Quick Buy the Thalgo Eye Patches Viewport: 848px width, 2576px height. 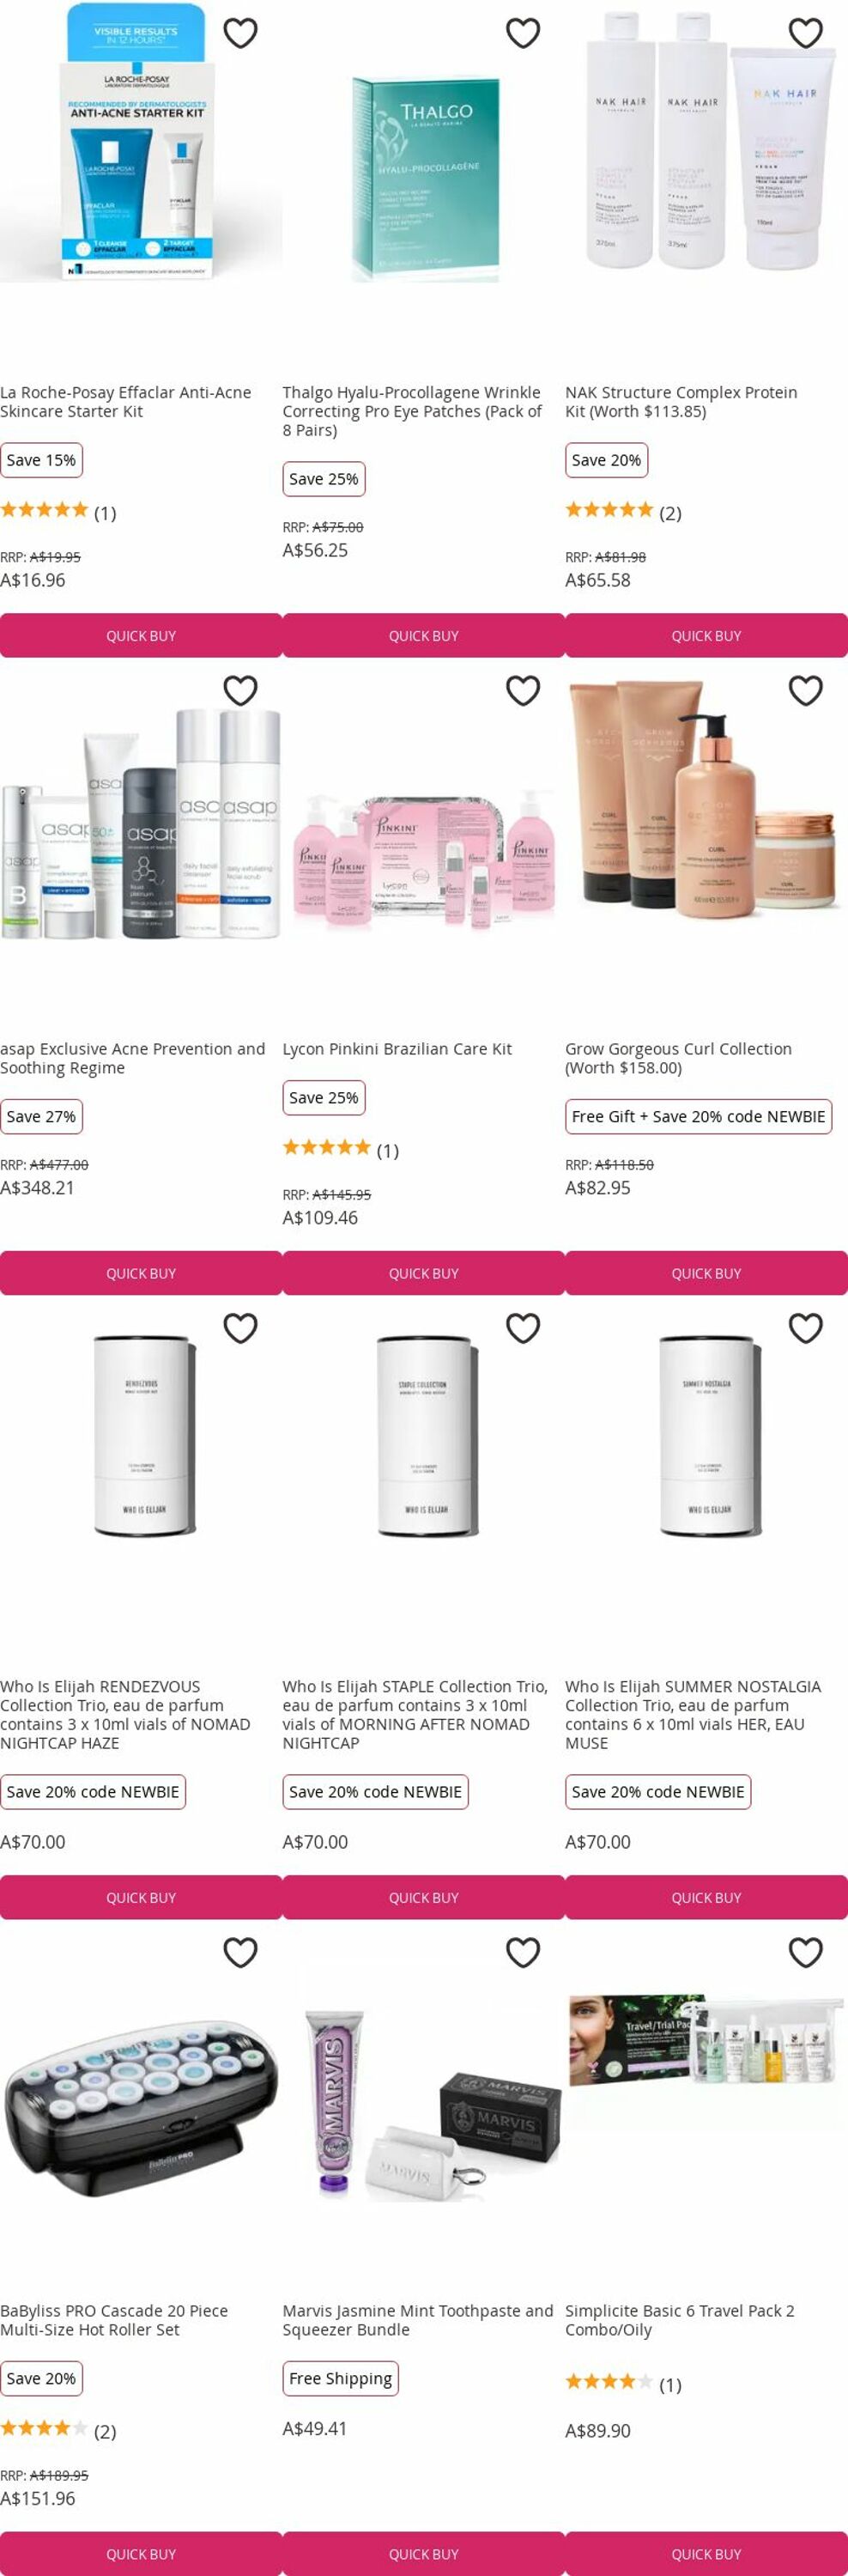[x=424, y=636]
